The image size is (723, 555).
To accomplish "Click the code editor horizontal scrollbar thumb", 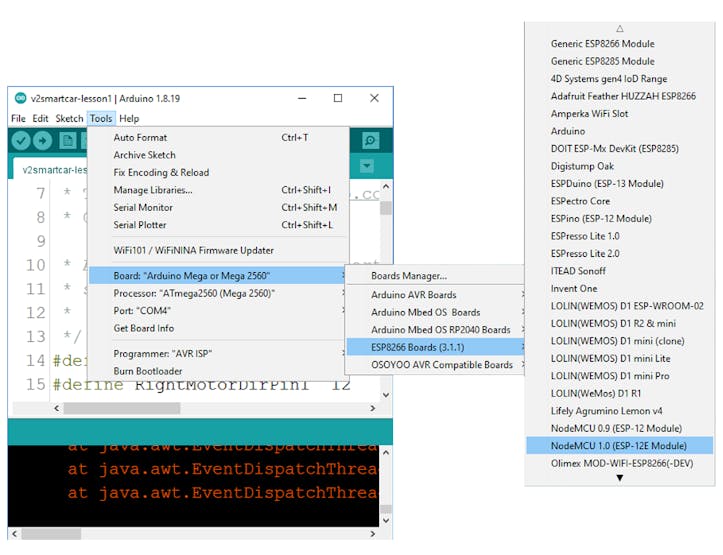I will point(122,408).
